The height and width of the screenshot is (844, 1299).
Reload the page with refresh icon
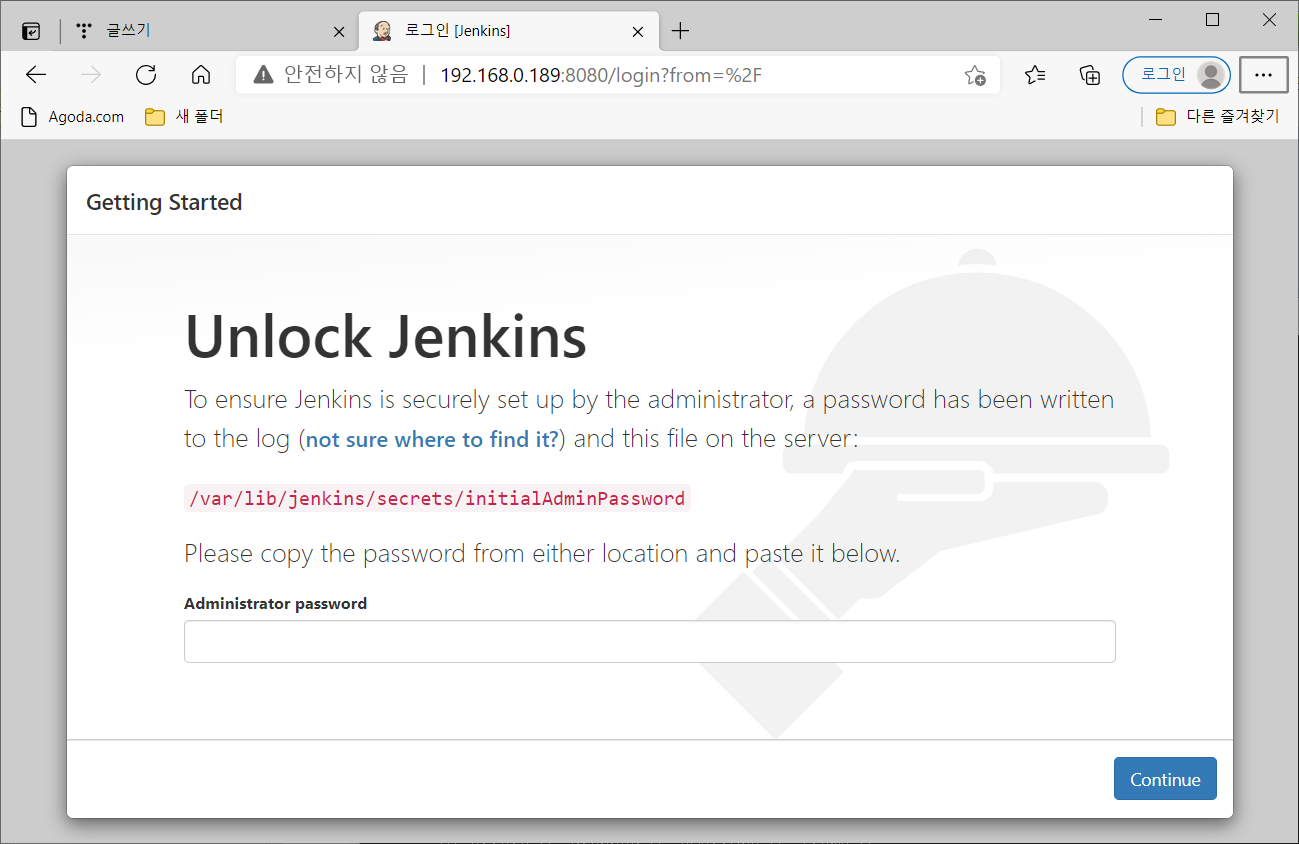tap(146, 75)
